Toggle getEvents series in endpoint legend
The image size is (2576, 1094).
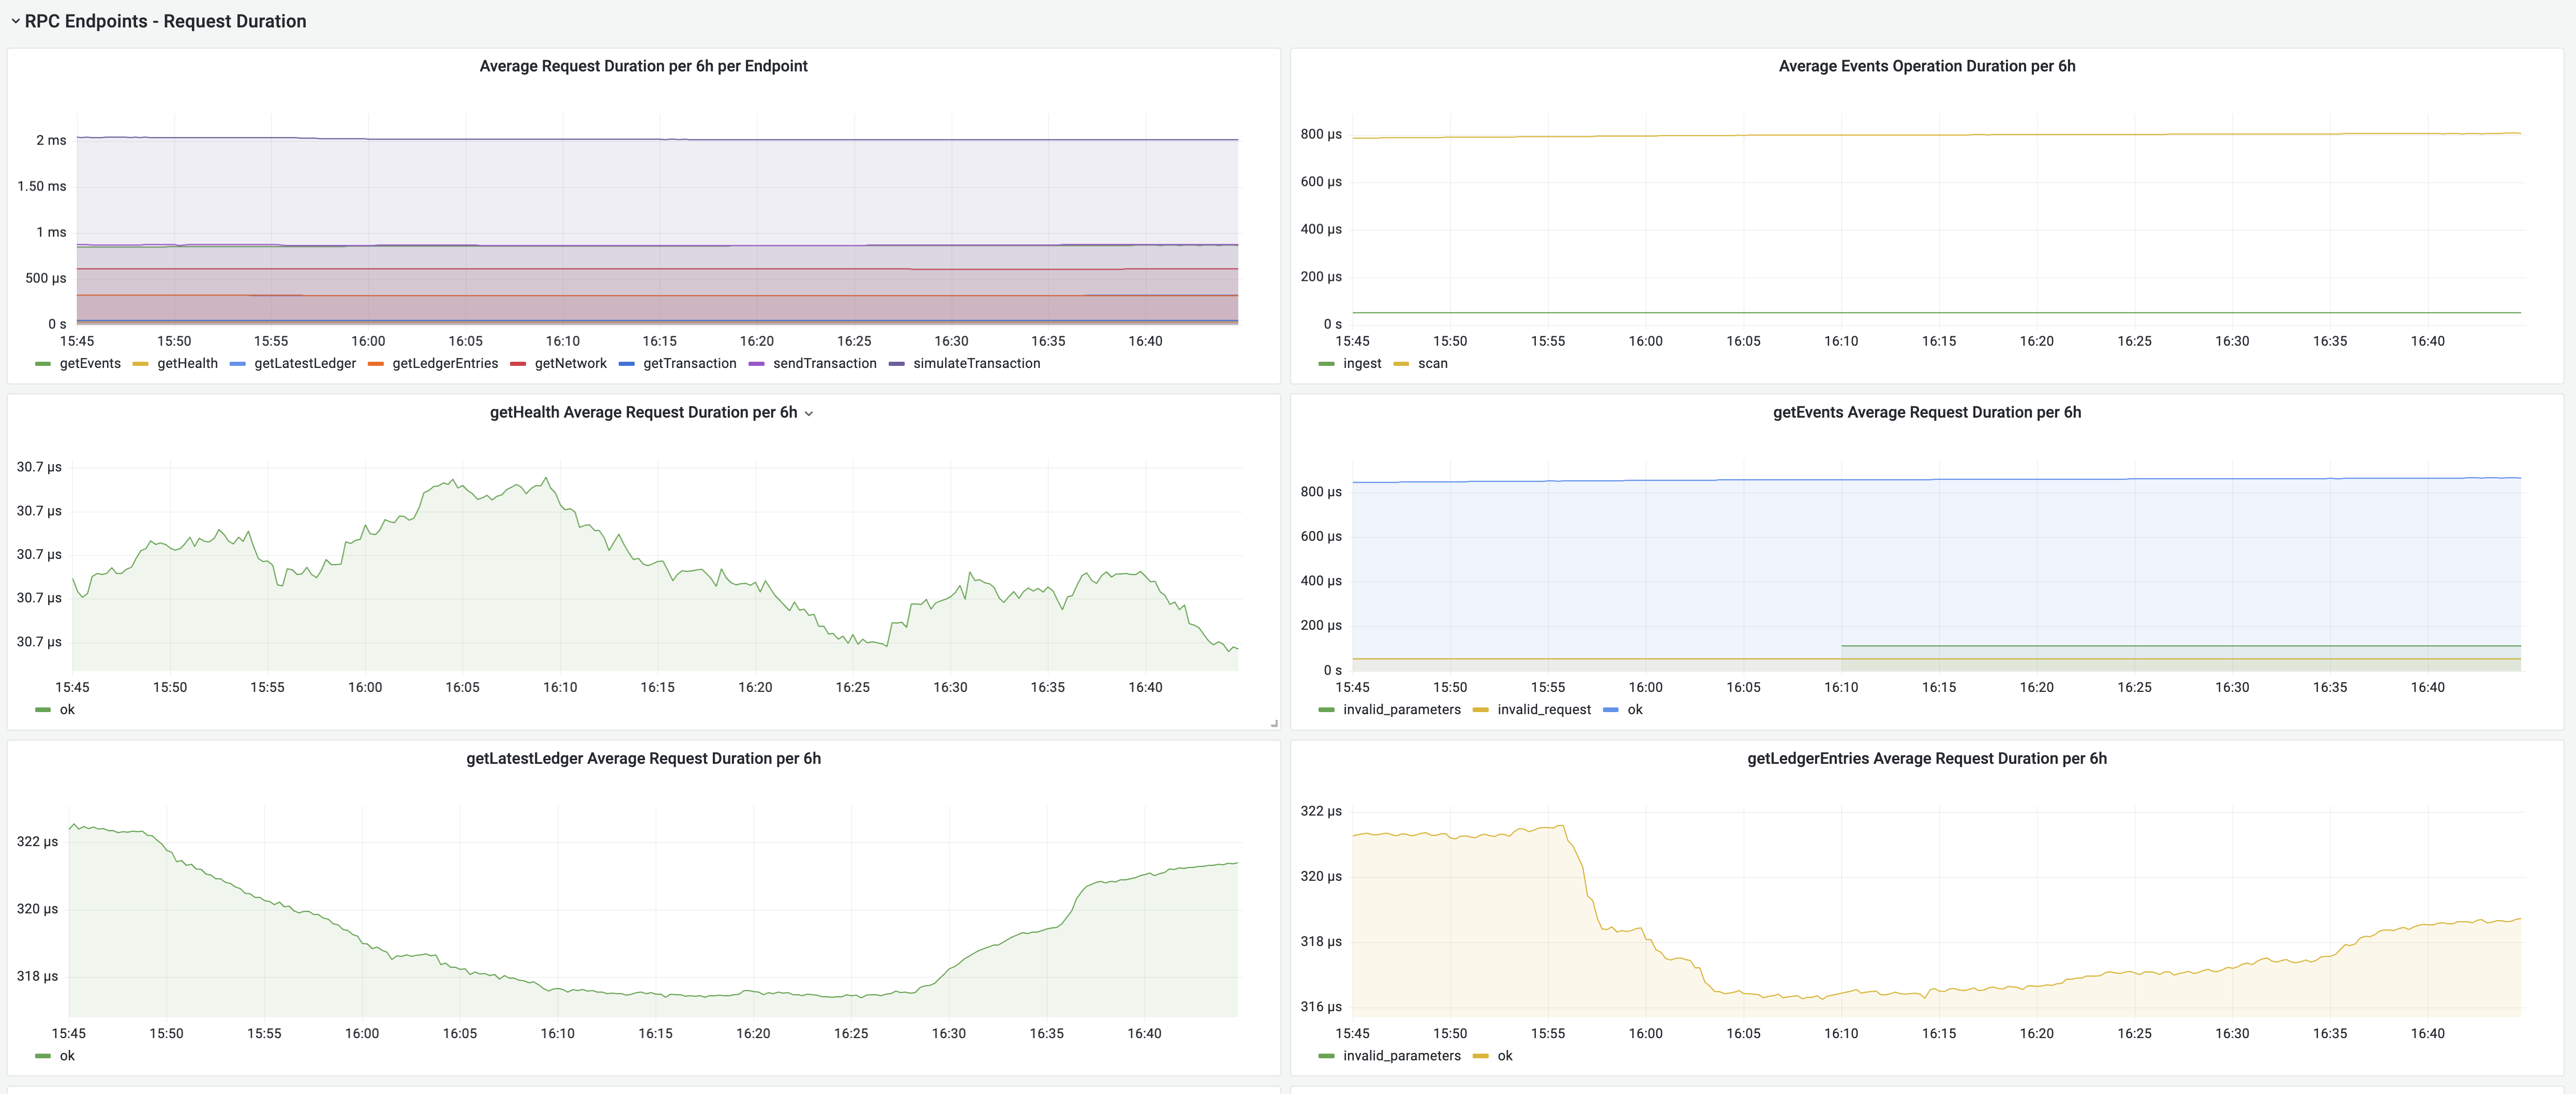[x=89, y=363]
